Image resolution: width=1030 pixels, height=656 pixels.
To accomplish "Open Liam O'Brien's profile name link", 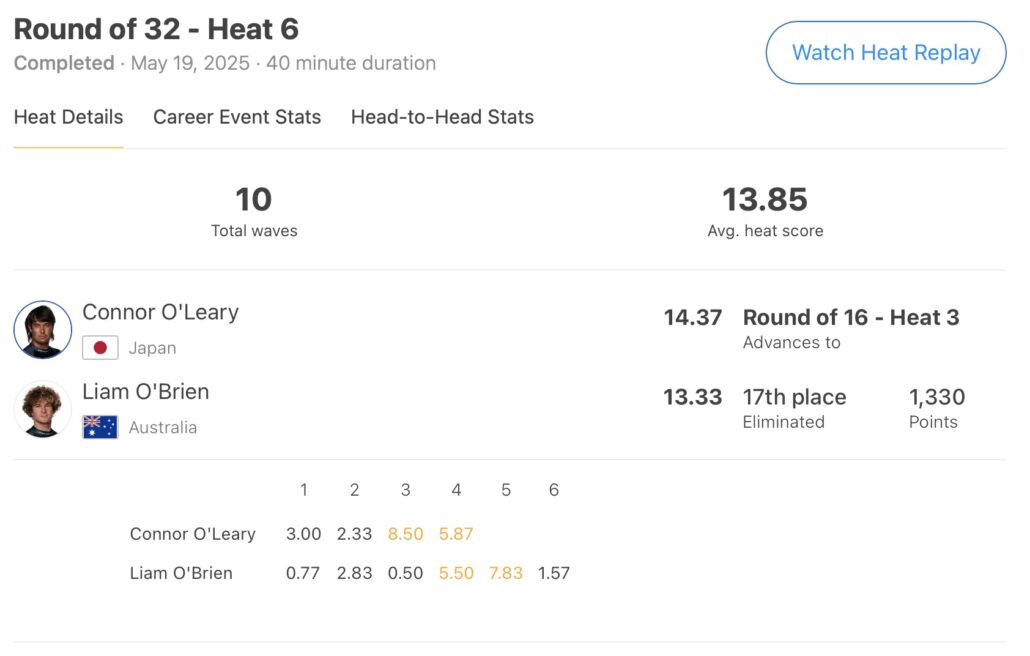I will (x=146, y=391).
